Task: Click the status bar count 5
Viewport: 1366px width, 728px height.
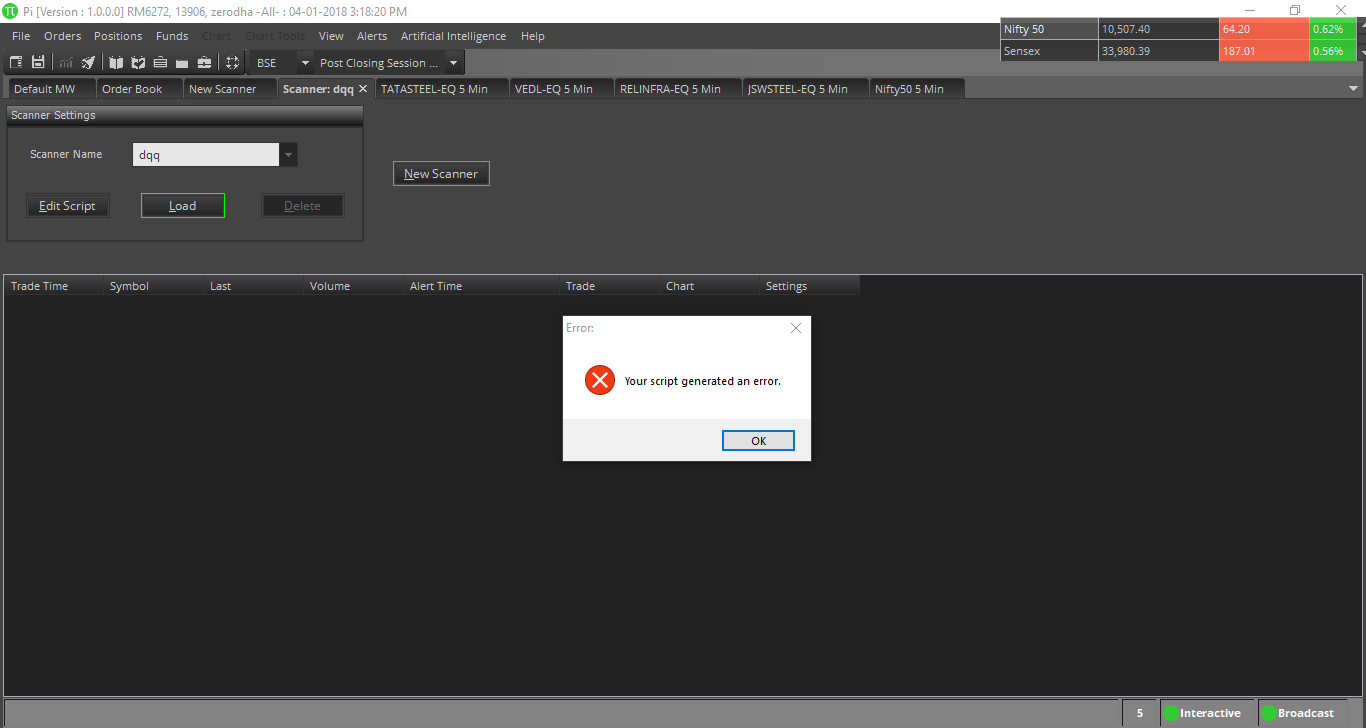Action: [x=1139, y=713]
